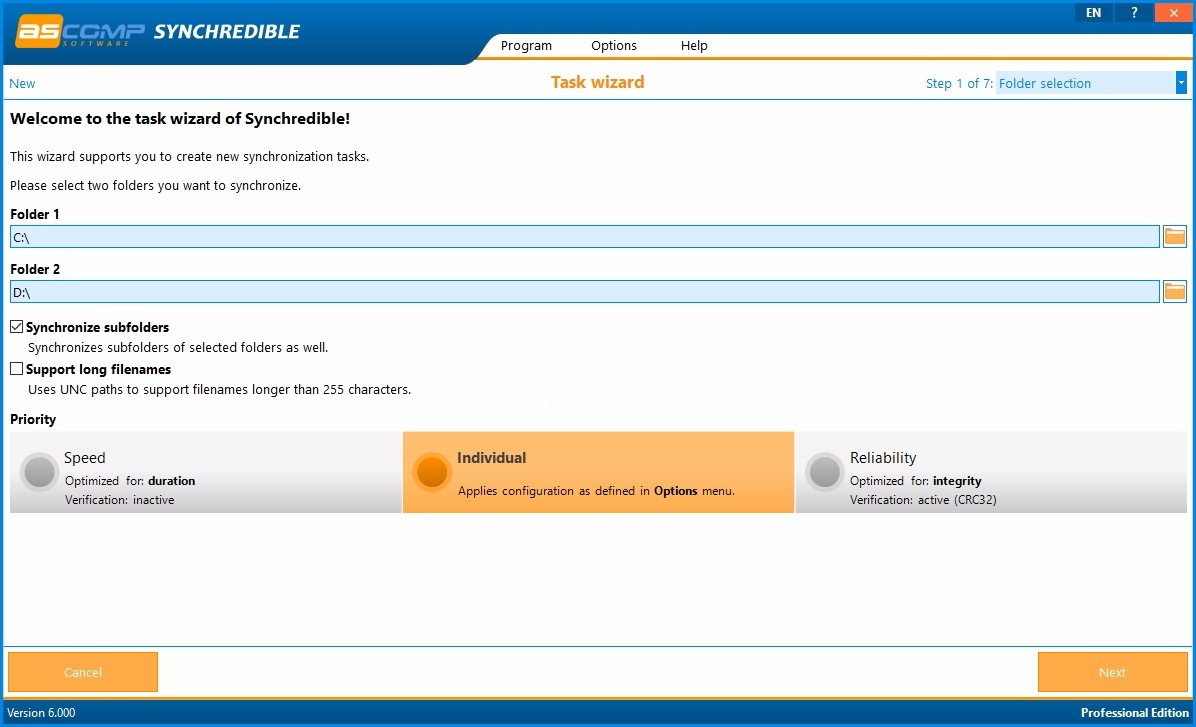Click the Professional Edition status text
Image resolution: width=1196 pixels, height=727 pixels.
(1134, 713)
